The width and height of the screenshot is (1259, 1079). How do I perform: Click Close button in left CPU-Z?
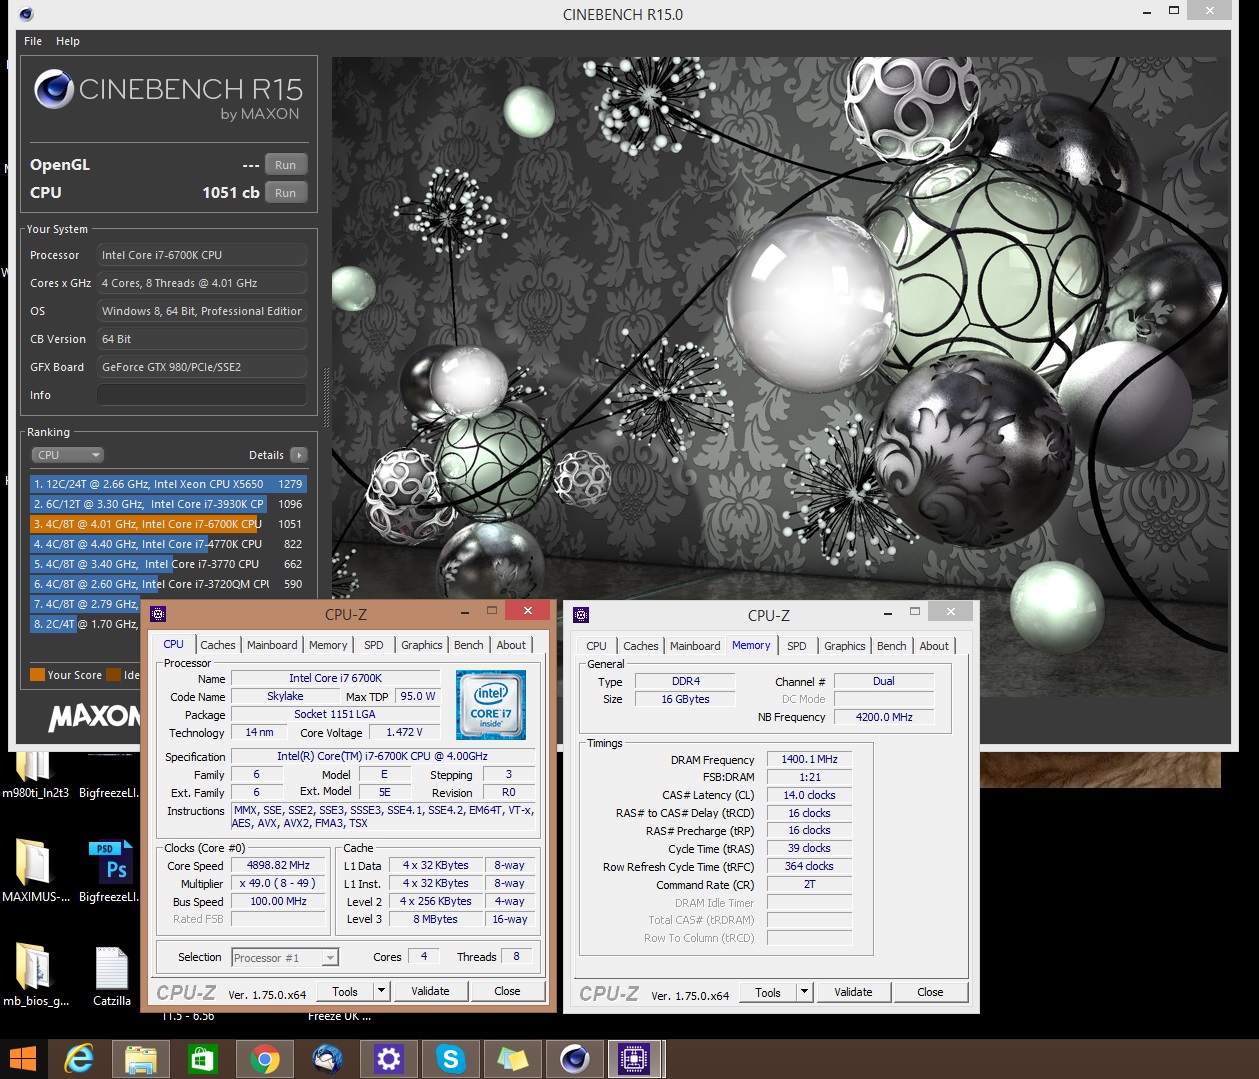[x=507, y=991]
